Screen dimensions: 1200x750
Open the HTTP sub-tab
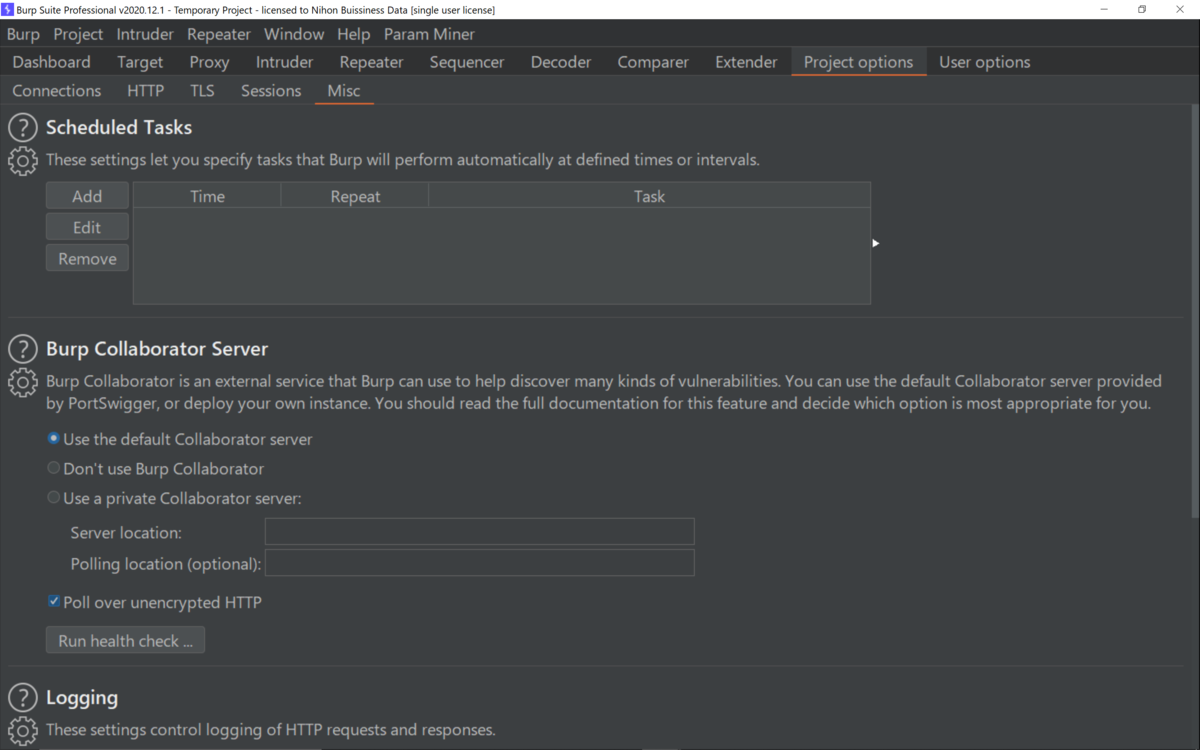146,91
